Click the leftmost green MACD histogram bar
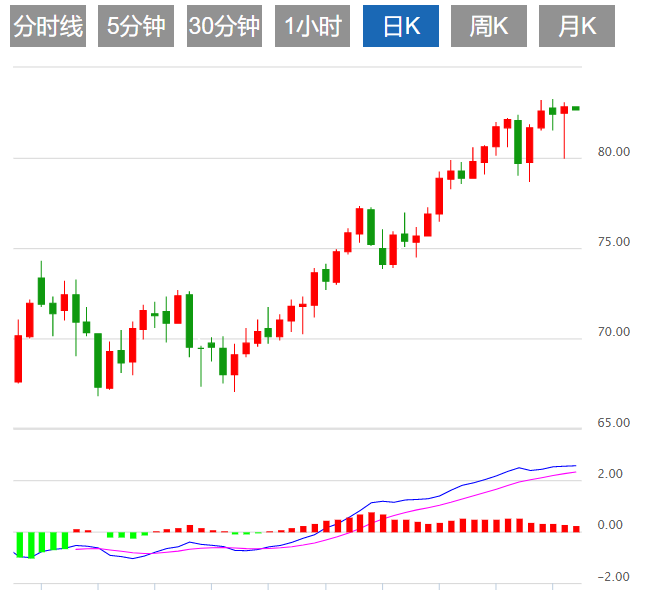The height and width of the screenshot is (590, 653). [x=18, y=544]
